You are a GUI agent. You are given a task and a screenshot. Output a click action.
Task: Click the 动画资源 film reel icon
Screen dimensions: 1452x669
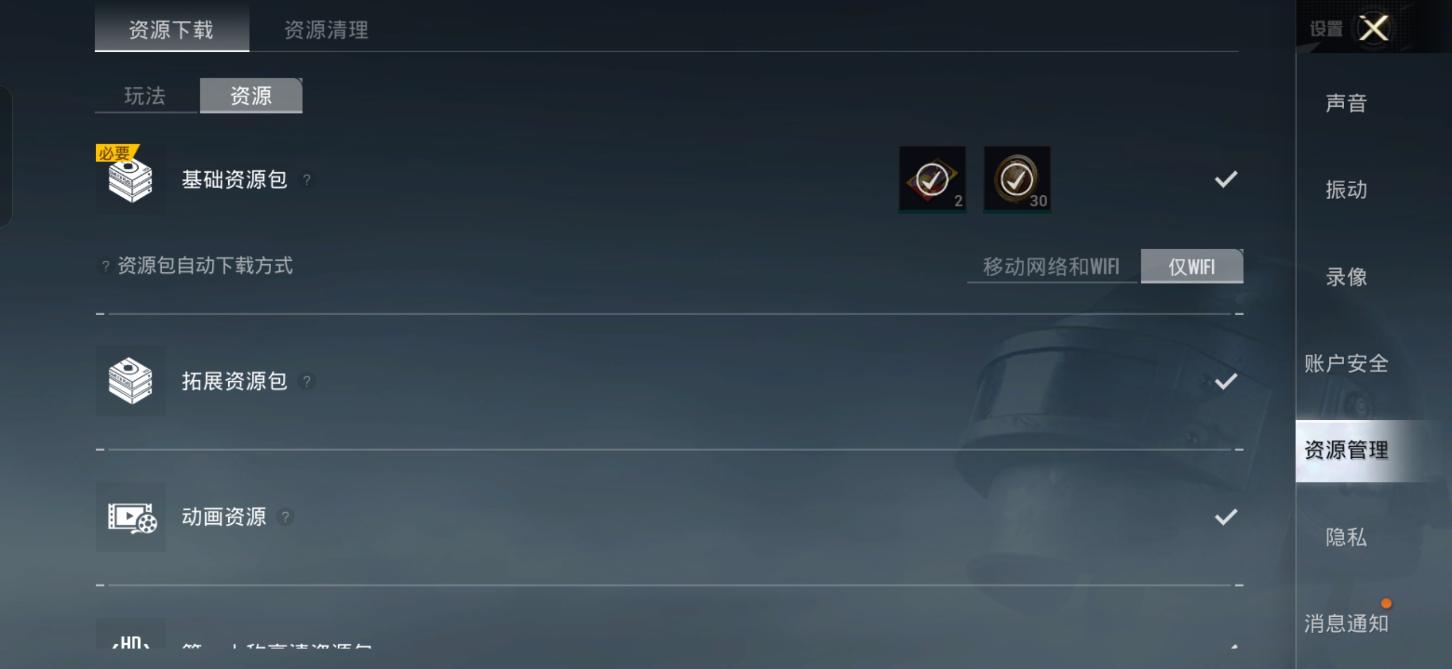(131, 517)
